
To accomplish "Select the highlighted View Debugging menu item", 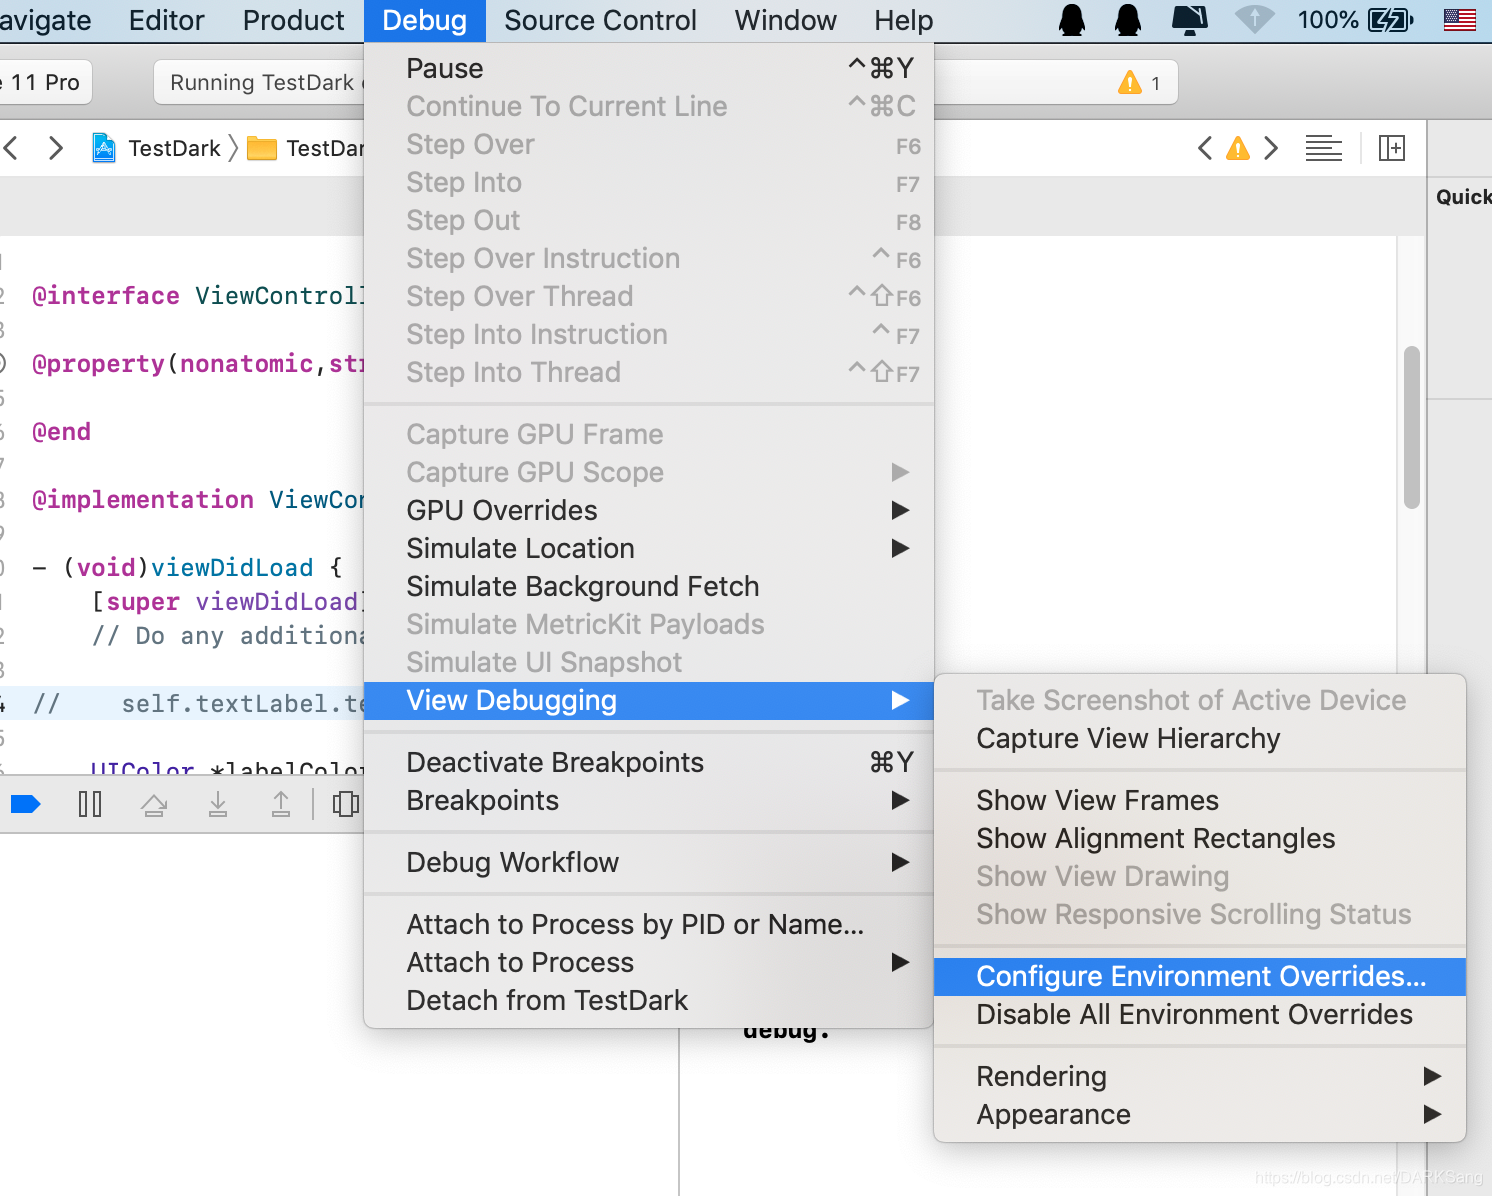I will [649, 700].
